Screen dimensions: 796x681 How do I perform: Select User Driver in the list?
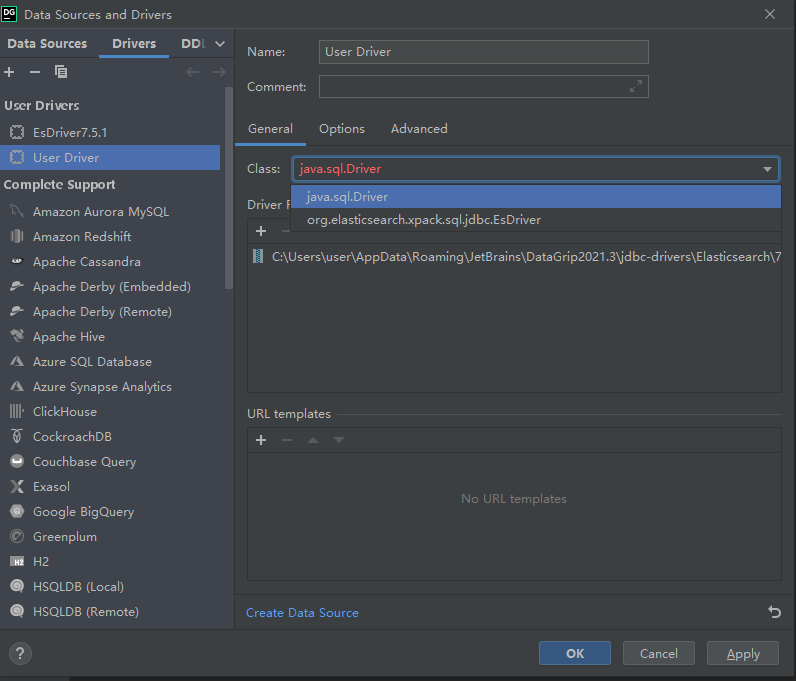[x=110, y=157]
